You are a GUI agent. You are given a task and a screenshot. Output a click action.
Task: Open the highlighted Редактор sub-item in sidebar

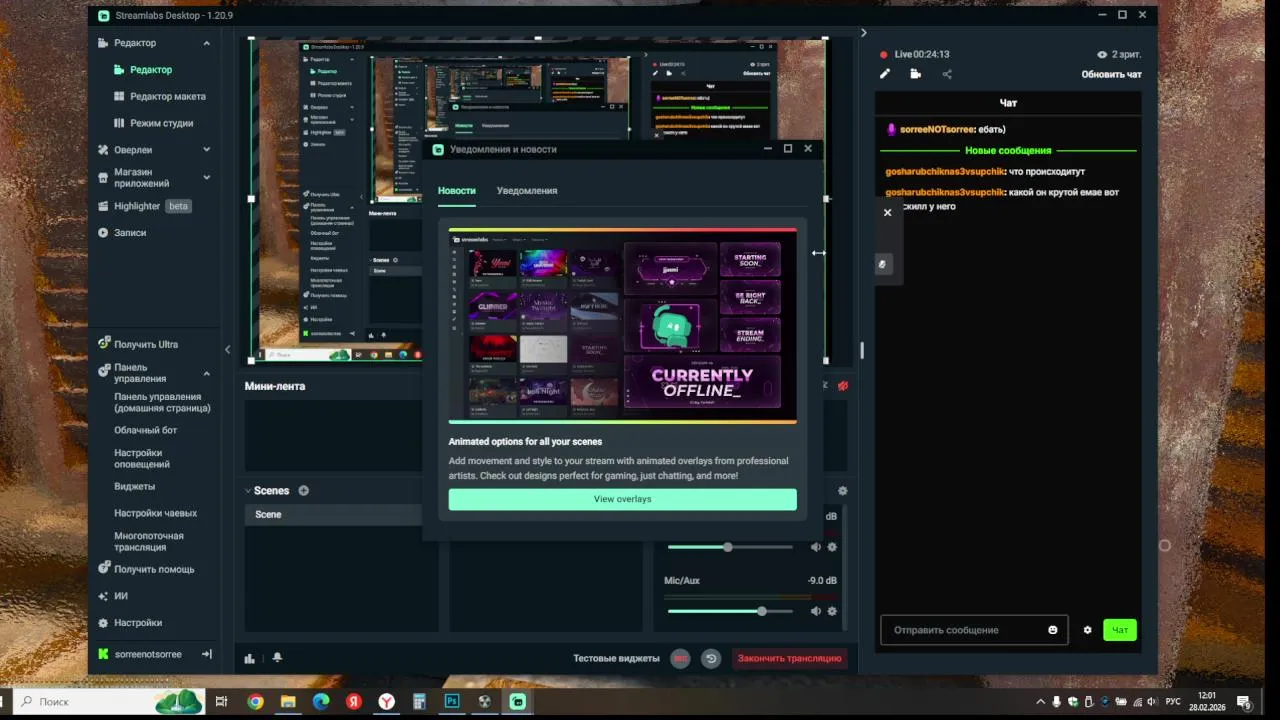point(151,70)
